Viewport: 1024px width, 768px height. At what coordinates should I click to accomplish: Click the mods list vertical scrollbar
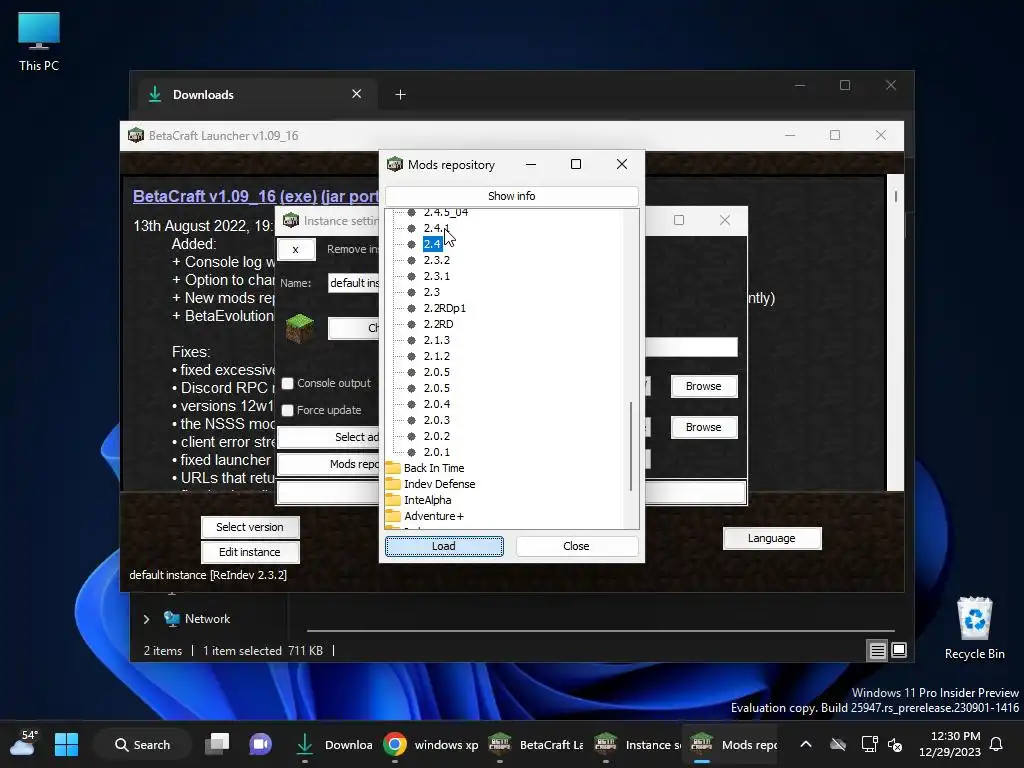(631, 446)
